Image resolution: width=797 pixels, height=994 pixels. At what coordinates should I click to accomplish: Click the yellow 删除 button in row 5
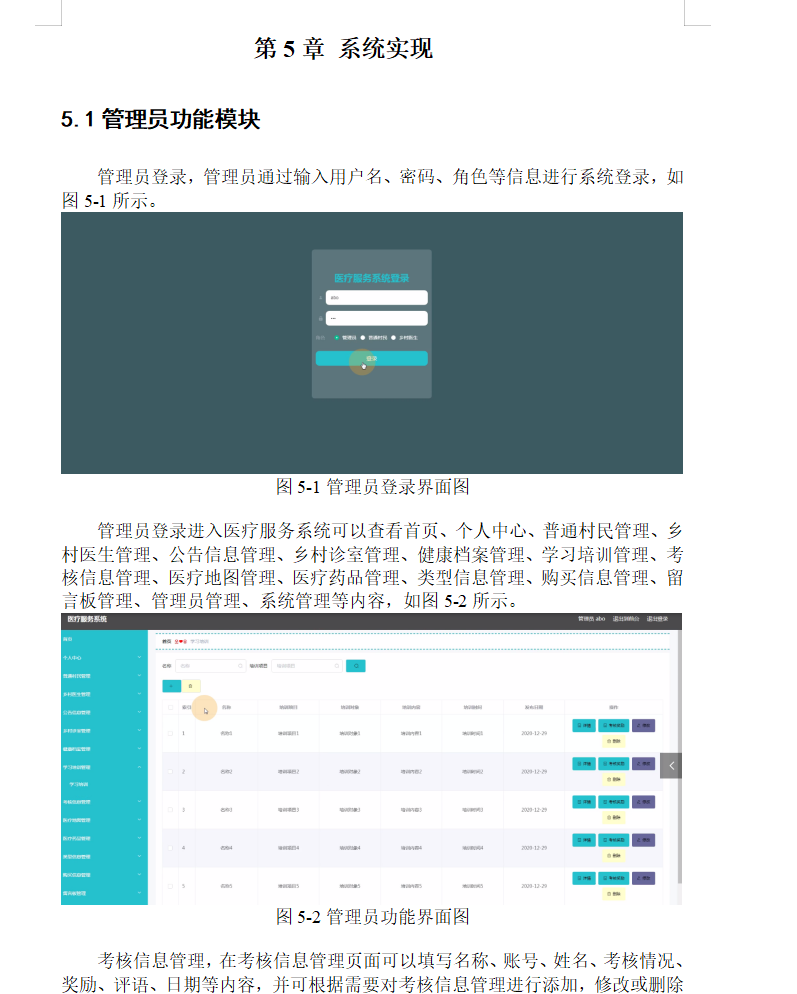click(x=614, y=894)
